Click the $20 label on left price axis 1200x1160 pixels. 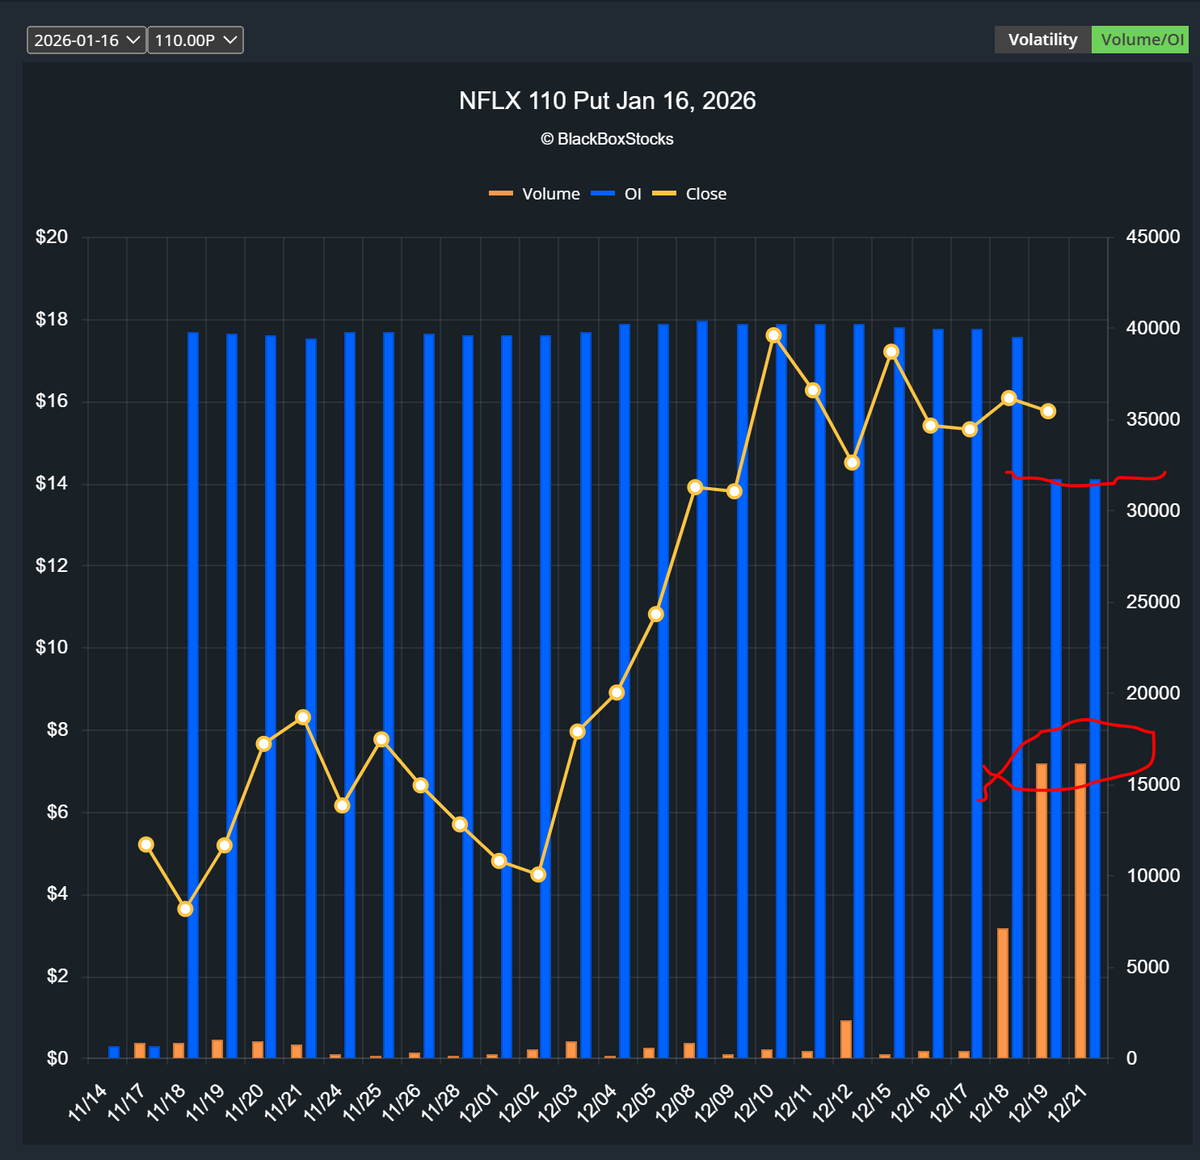click(x=52, y=237)
